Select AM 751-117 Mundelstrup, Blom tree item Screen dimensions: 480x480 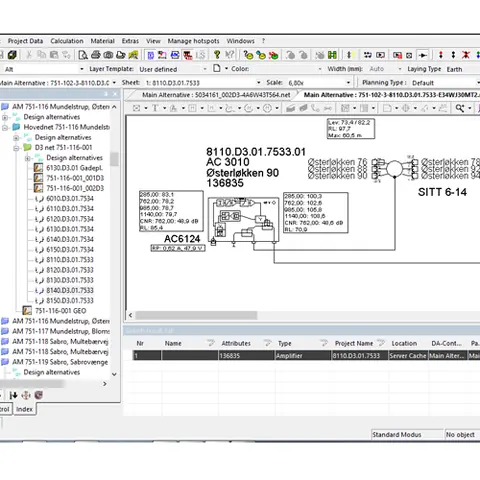61,331
